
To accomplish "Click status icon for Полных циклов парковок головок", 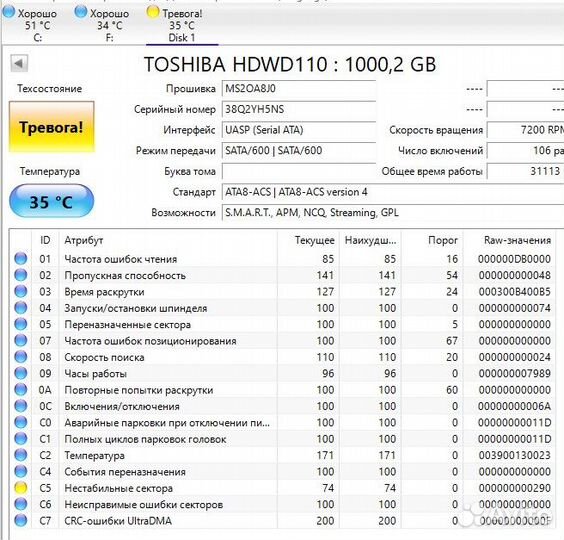I will [x=21, y=439].
